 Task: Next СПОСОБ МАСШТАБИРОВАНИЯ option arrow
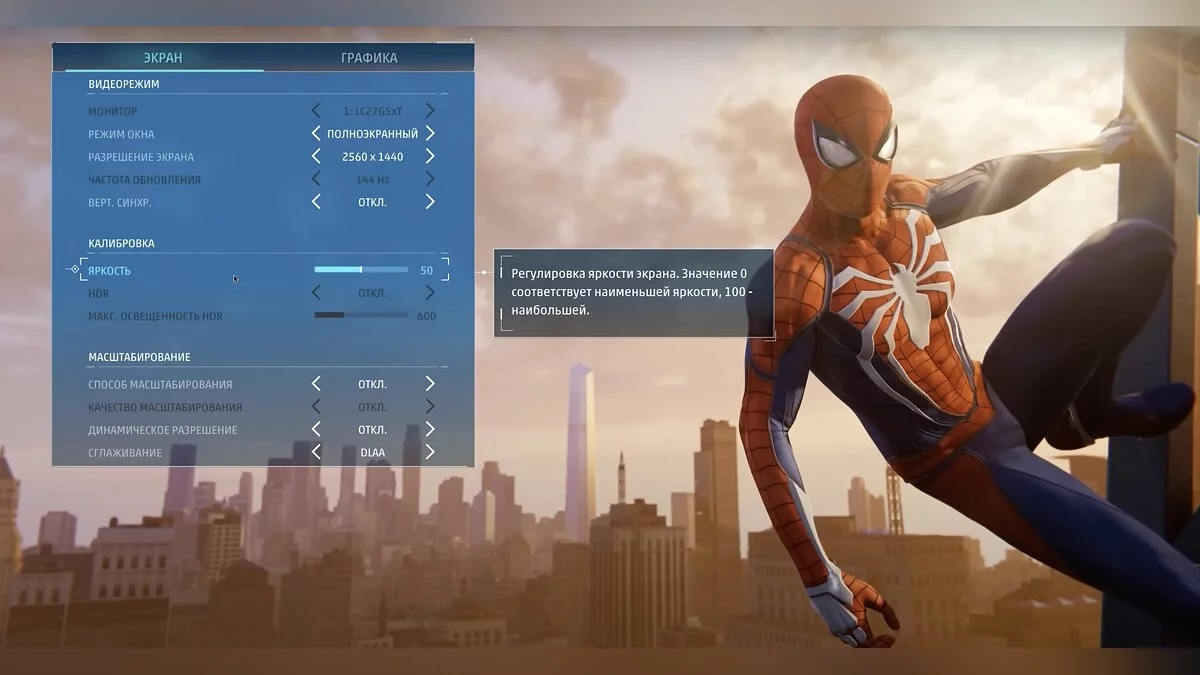point(430,384)
